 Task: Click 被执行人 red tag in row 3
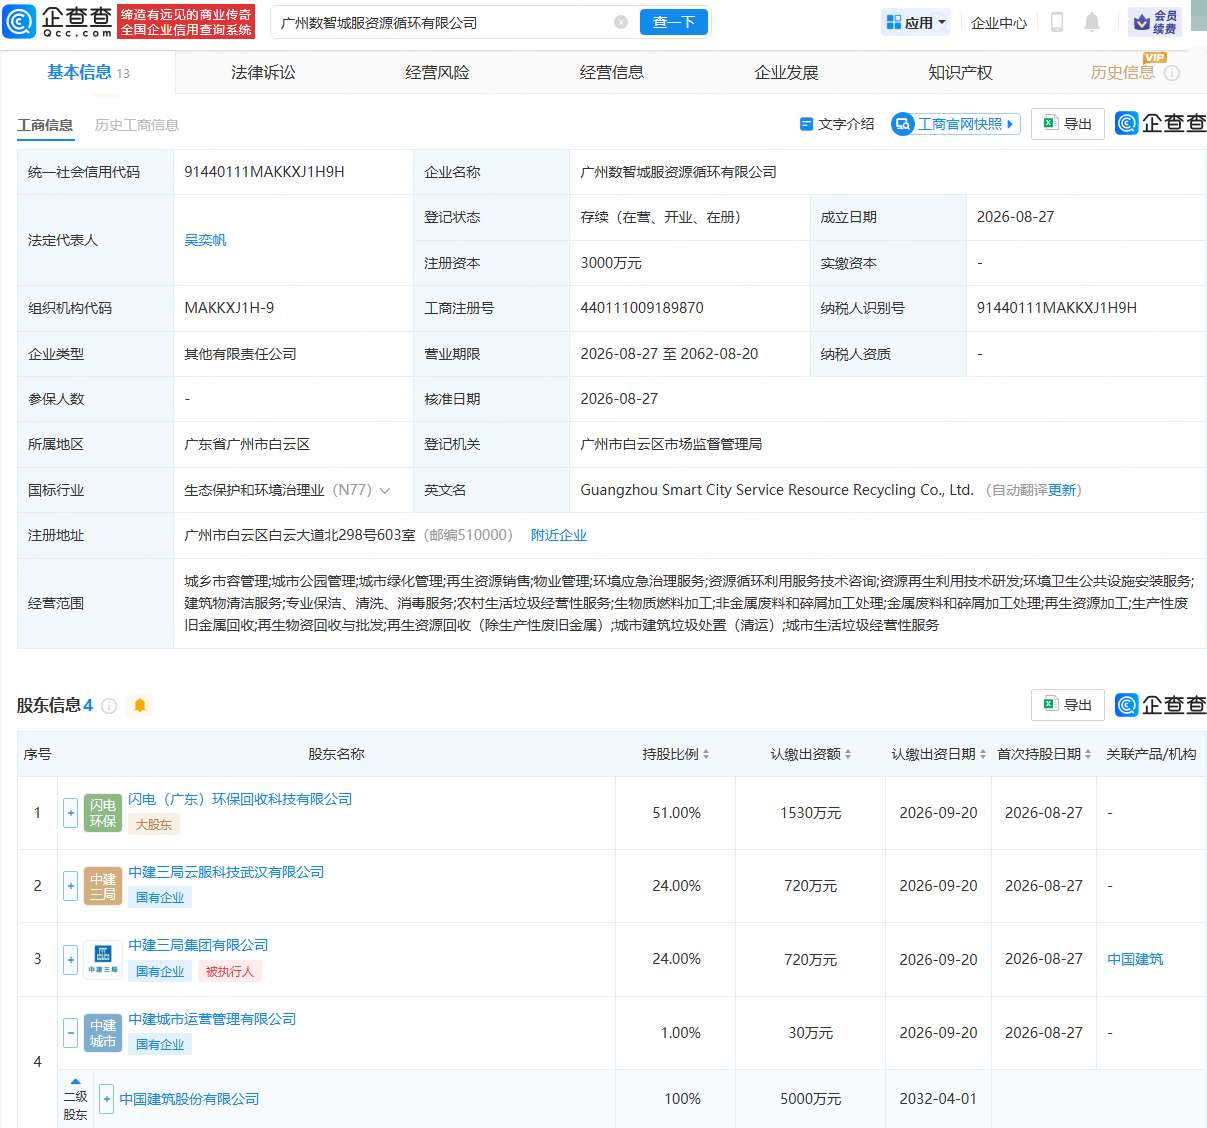[x=230, y=971]
